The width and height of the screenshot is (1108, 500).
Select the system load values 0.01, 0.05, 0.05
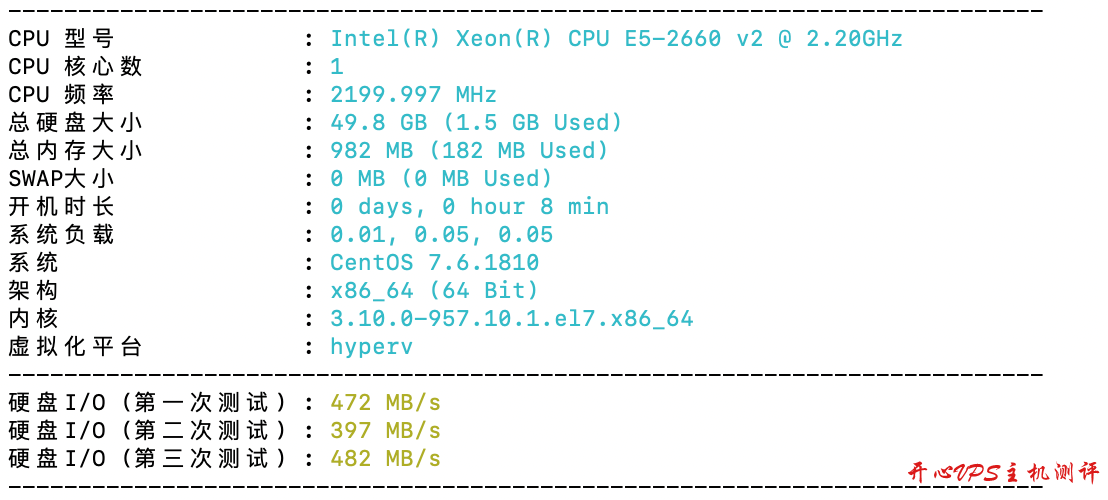[441, 235]
